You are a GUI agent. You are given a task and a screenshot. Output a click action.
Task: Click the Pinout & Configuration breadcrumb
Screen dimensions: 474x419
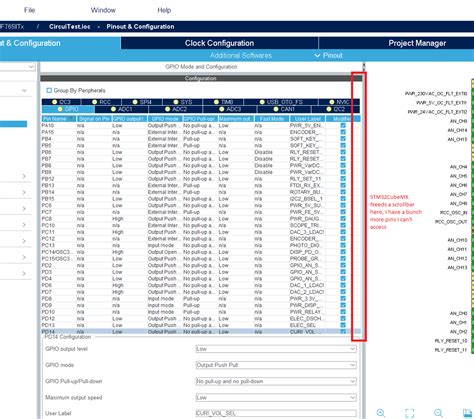[140, 27]
